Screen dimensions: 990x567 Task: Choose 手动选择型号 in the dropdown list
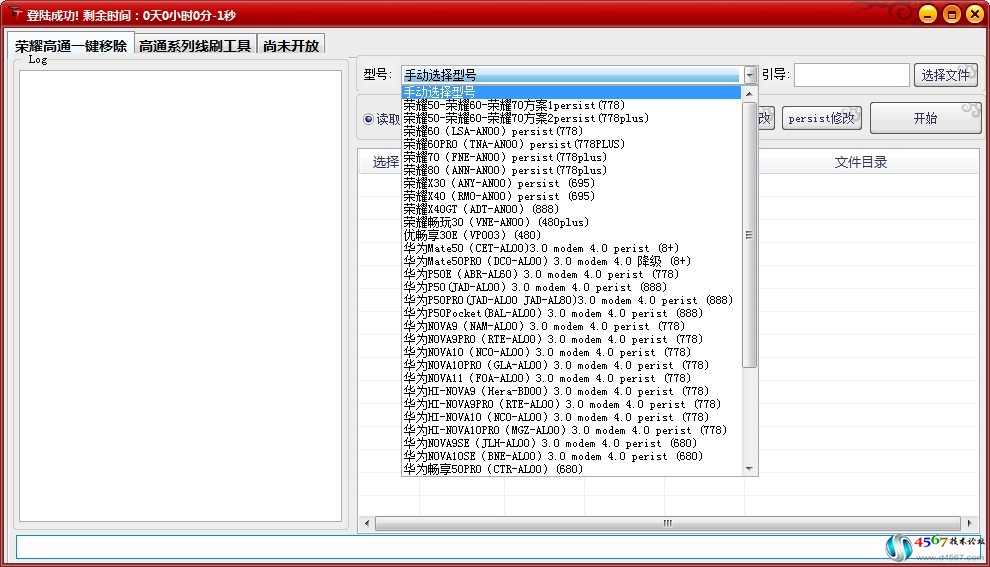pos(571,92)
